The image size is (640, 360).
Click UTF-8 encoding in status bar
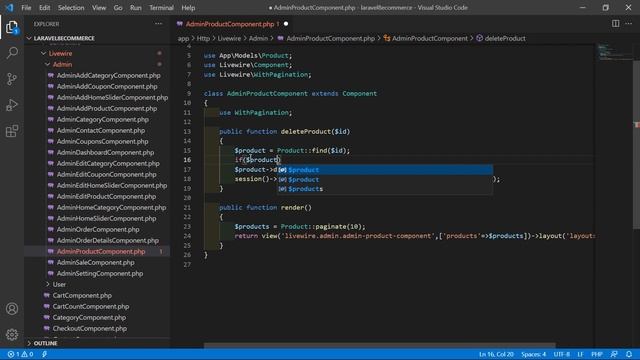coord(562,354)
